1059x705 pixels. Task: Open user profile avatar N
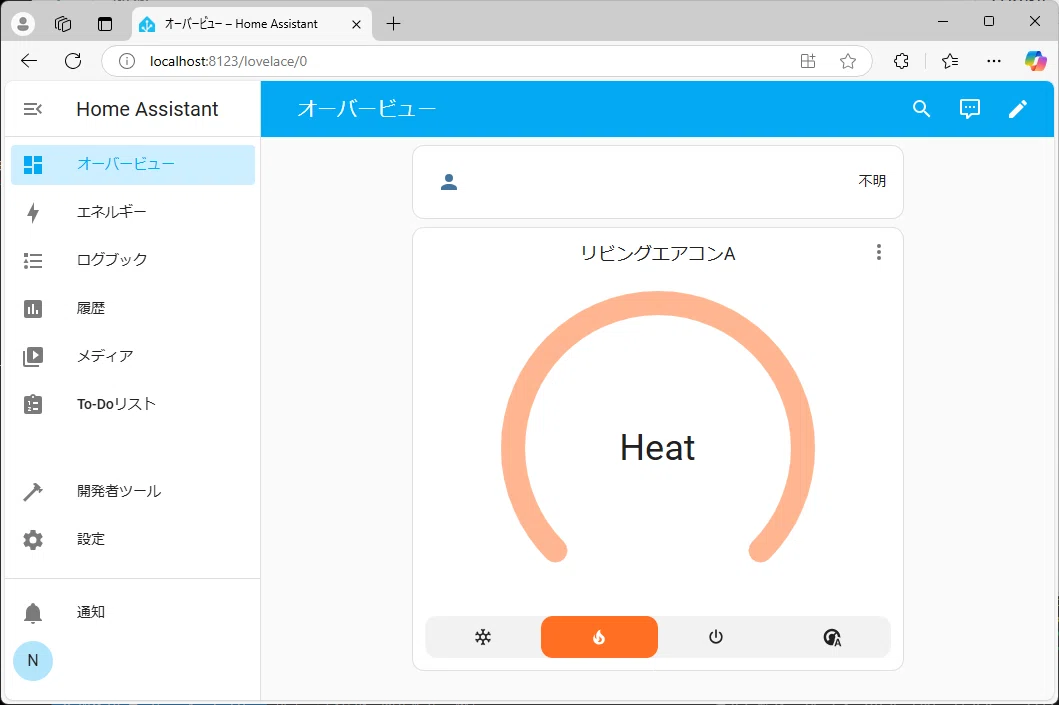32,660
